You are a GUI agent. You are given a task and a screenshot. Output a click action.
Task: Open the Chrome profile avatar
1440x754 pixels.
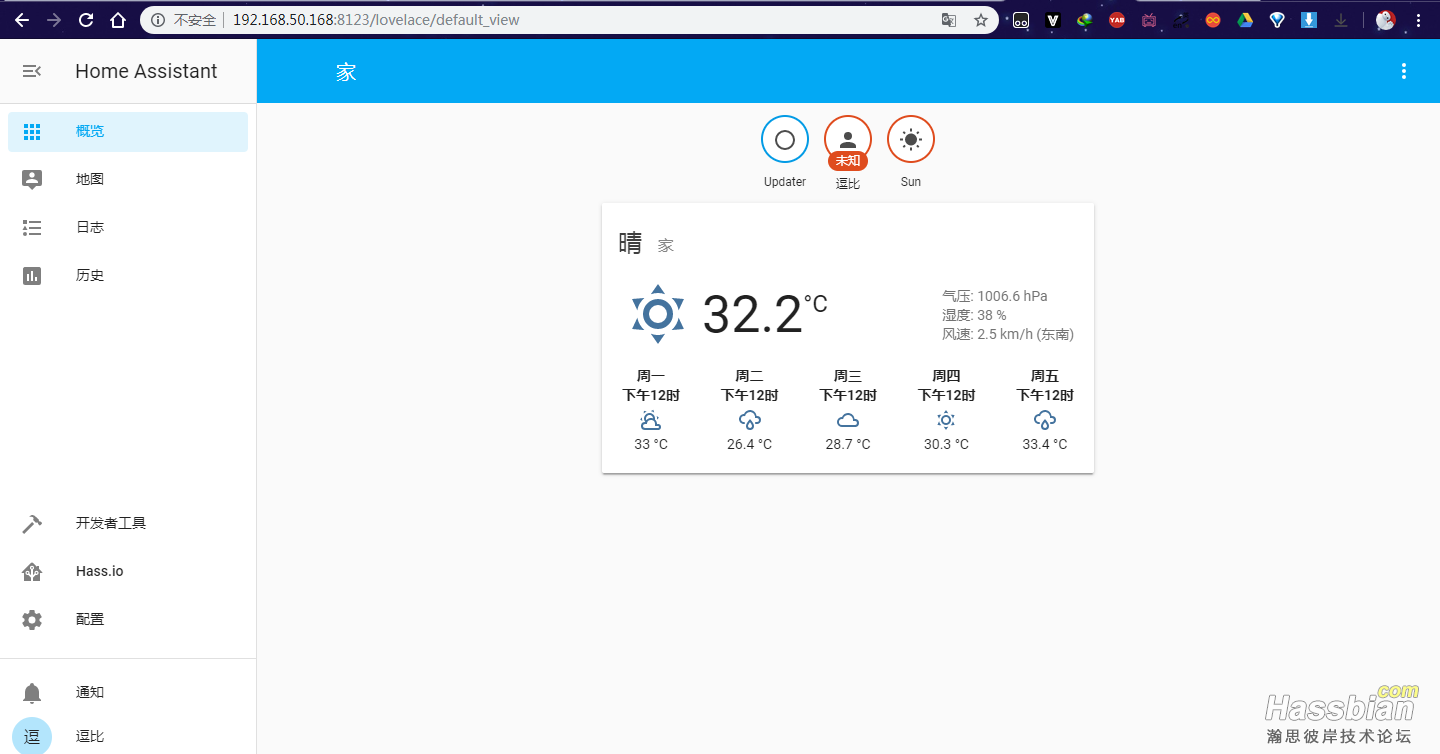(1385, 20)
